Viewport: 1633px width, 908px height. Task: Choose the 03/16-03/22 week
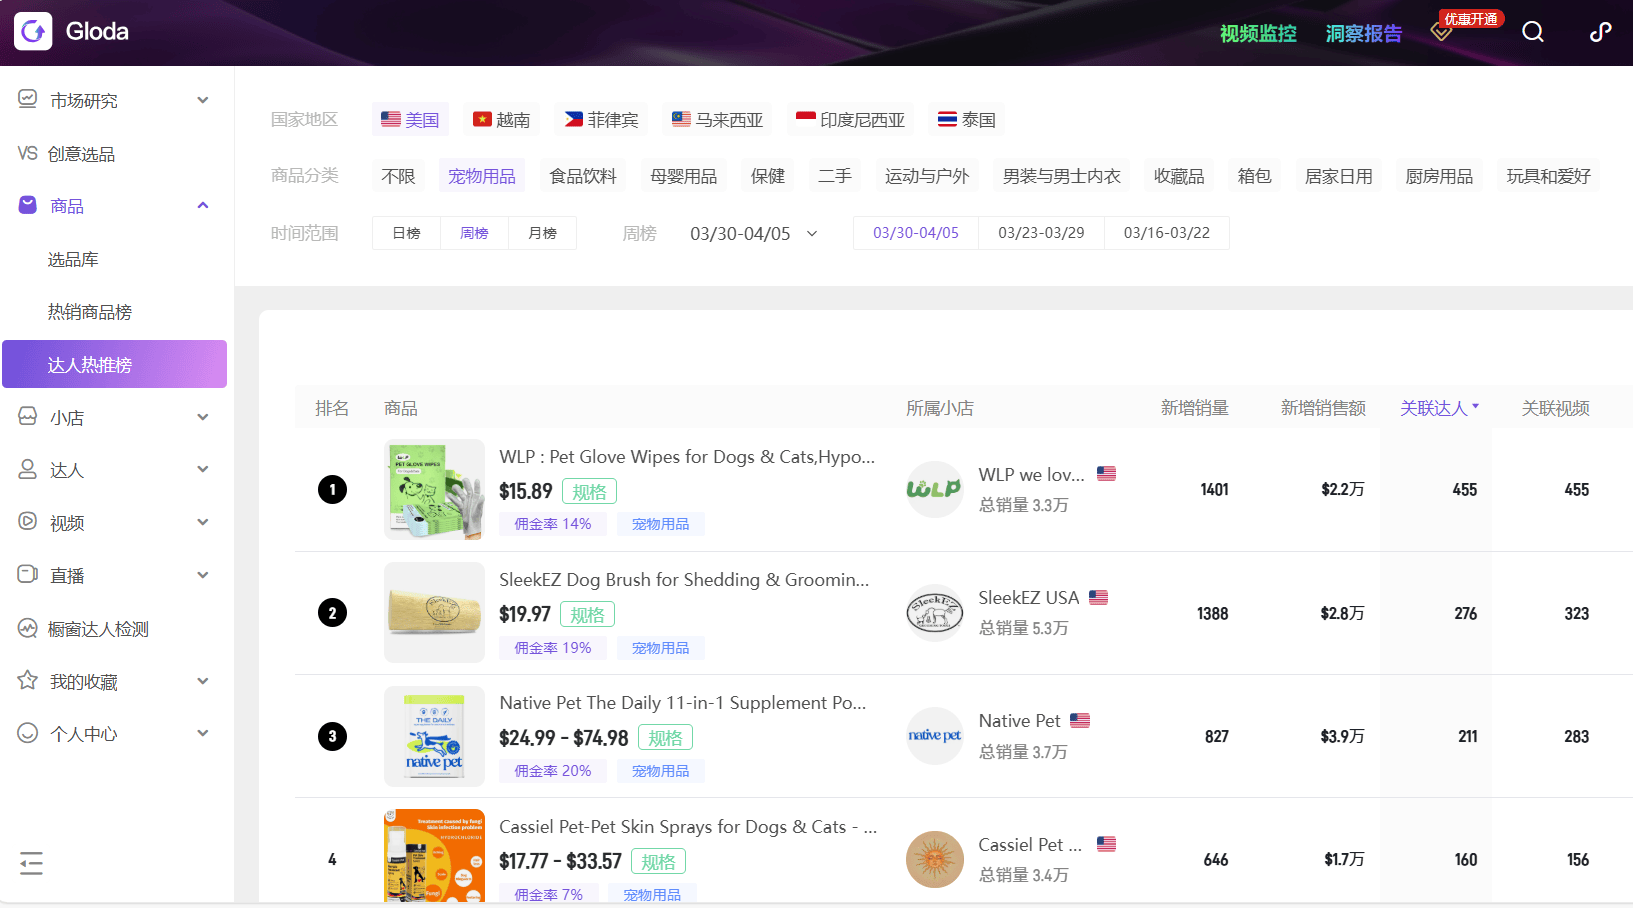tap(1166, 233)
